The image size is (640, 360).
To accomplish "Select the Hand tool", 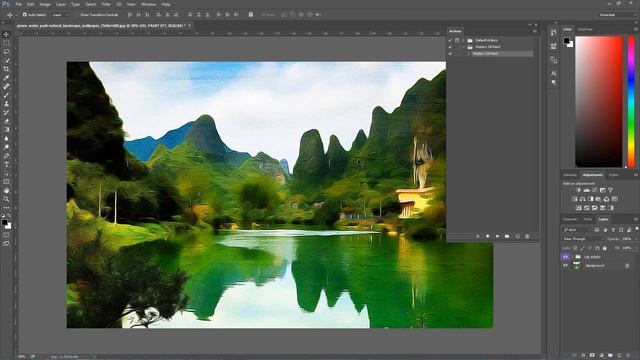I will click(6, 190).
